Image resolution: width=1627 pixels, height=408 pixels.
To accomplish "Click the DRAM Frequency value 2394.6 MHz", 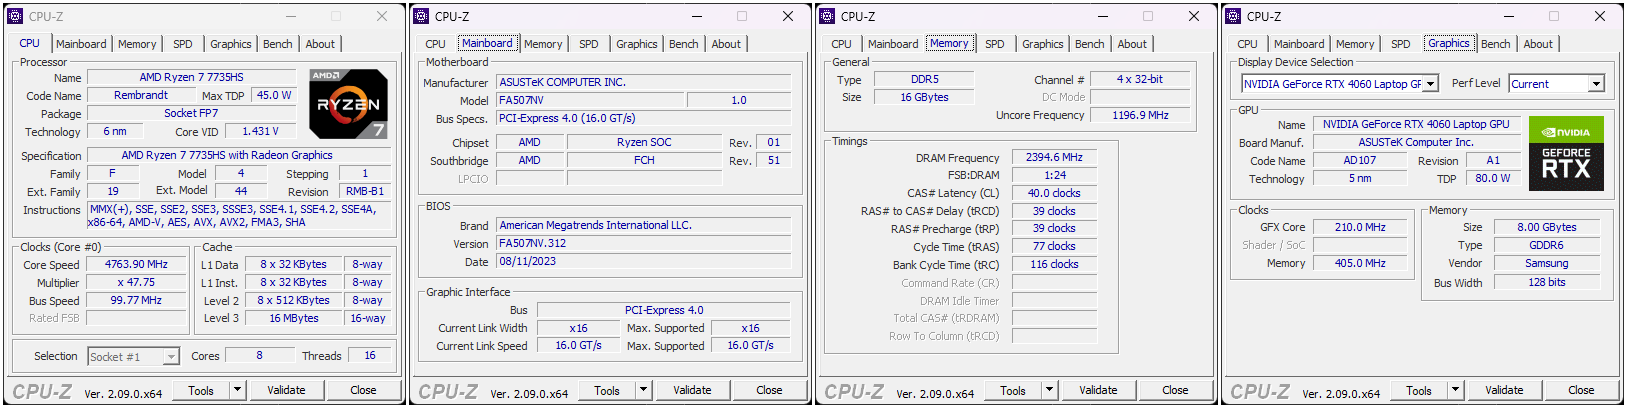I will click(1054, 158).
